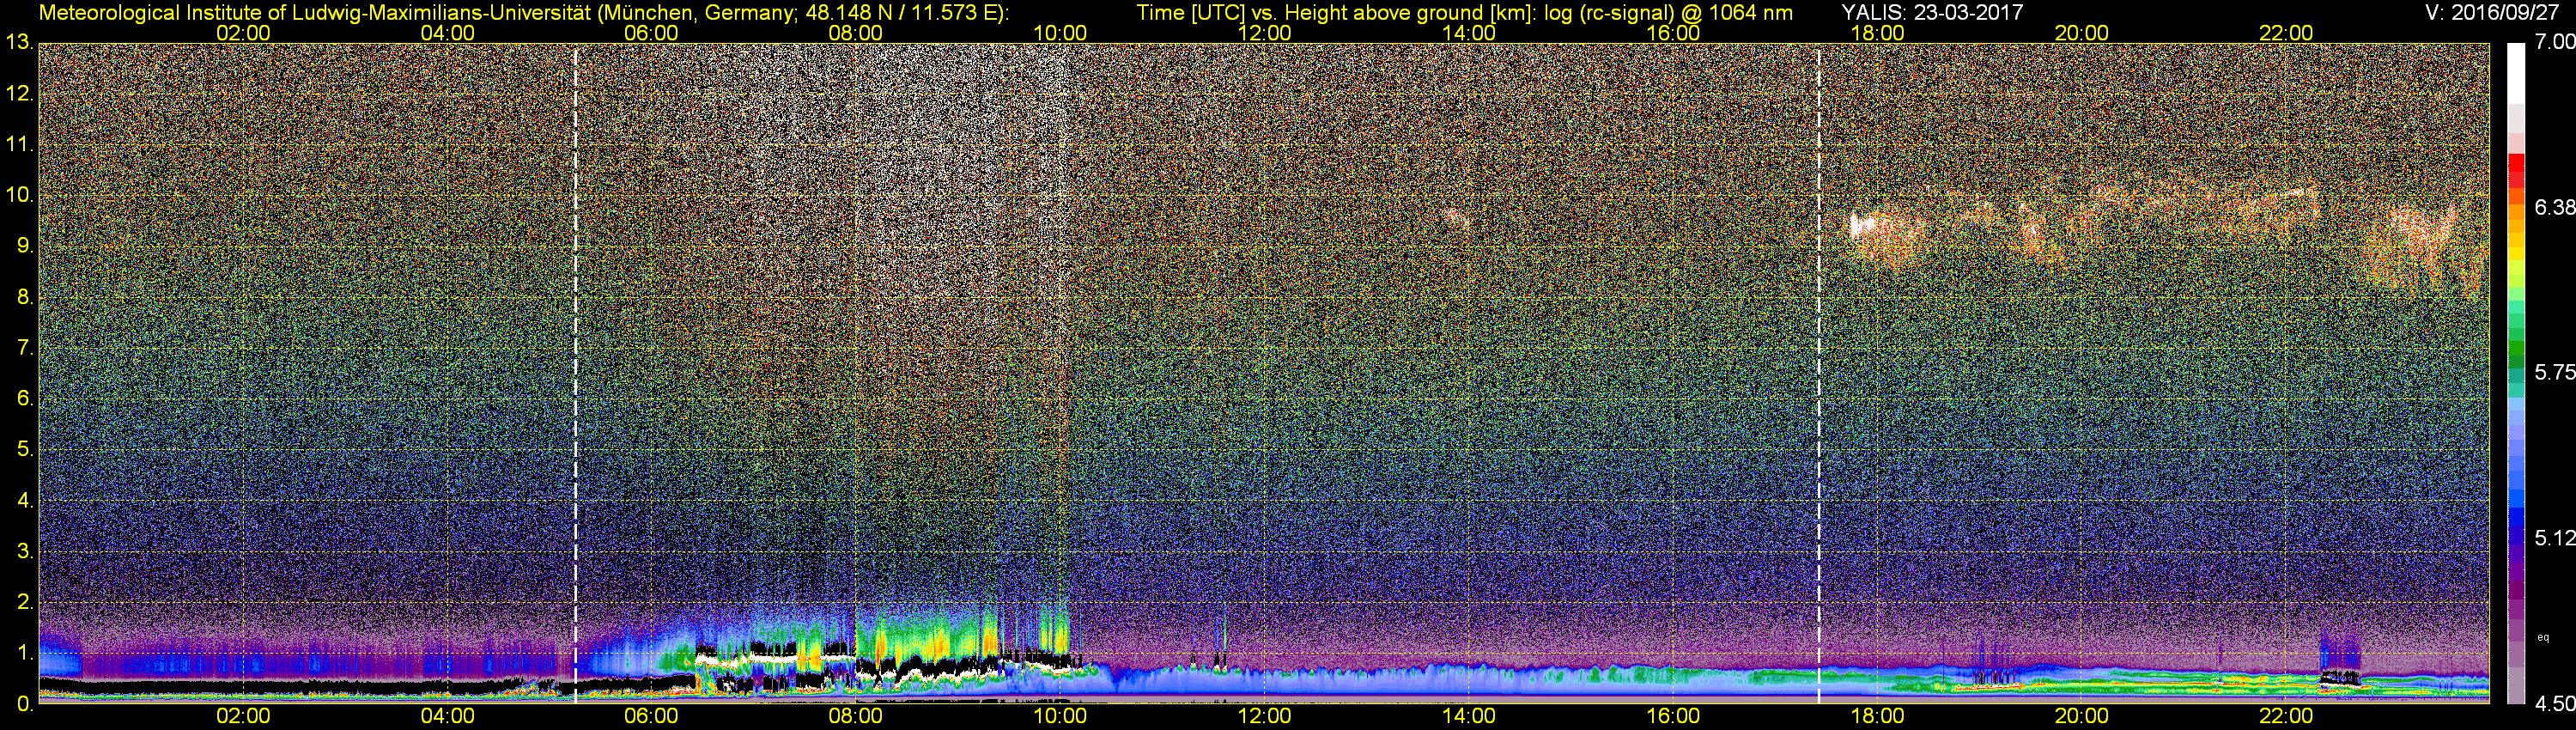Viewport: 2576px width, 730px height.
Task: Select height label 1 on the km axis
Action: pyautogui.click(x=24, y=653)
